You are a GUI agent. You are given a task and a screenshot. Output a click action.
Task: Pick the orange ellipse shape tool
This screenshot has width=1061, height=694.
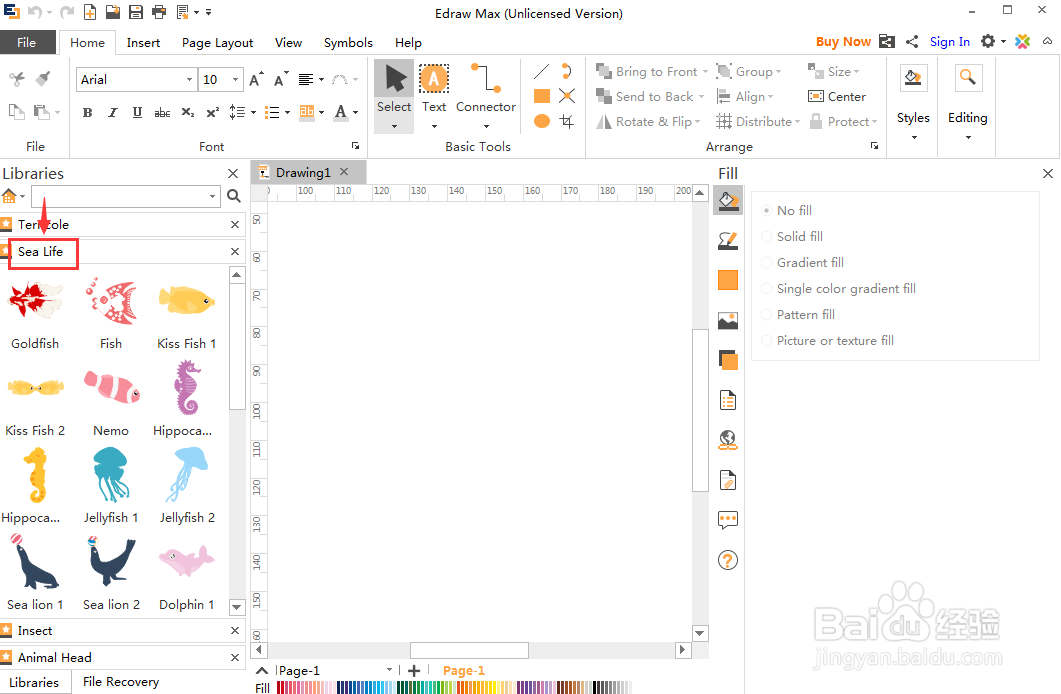tap(541, 121)
